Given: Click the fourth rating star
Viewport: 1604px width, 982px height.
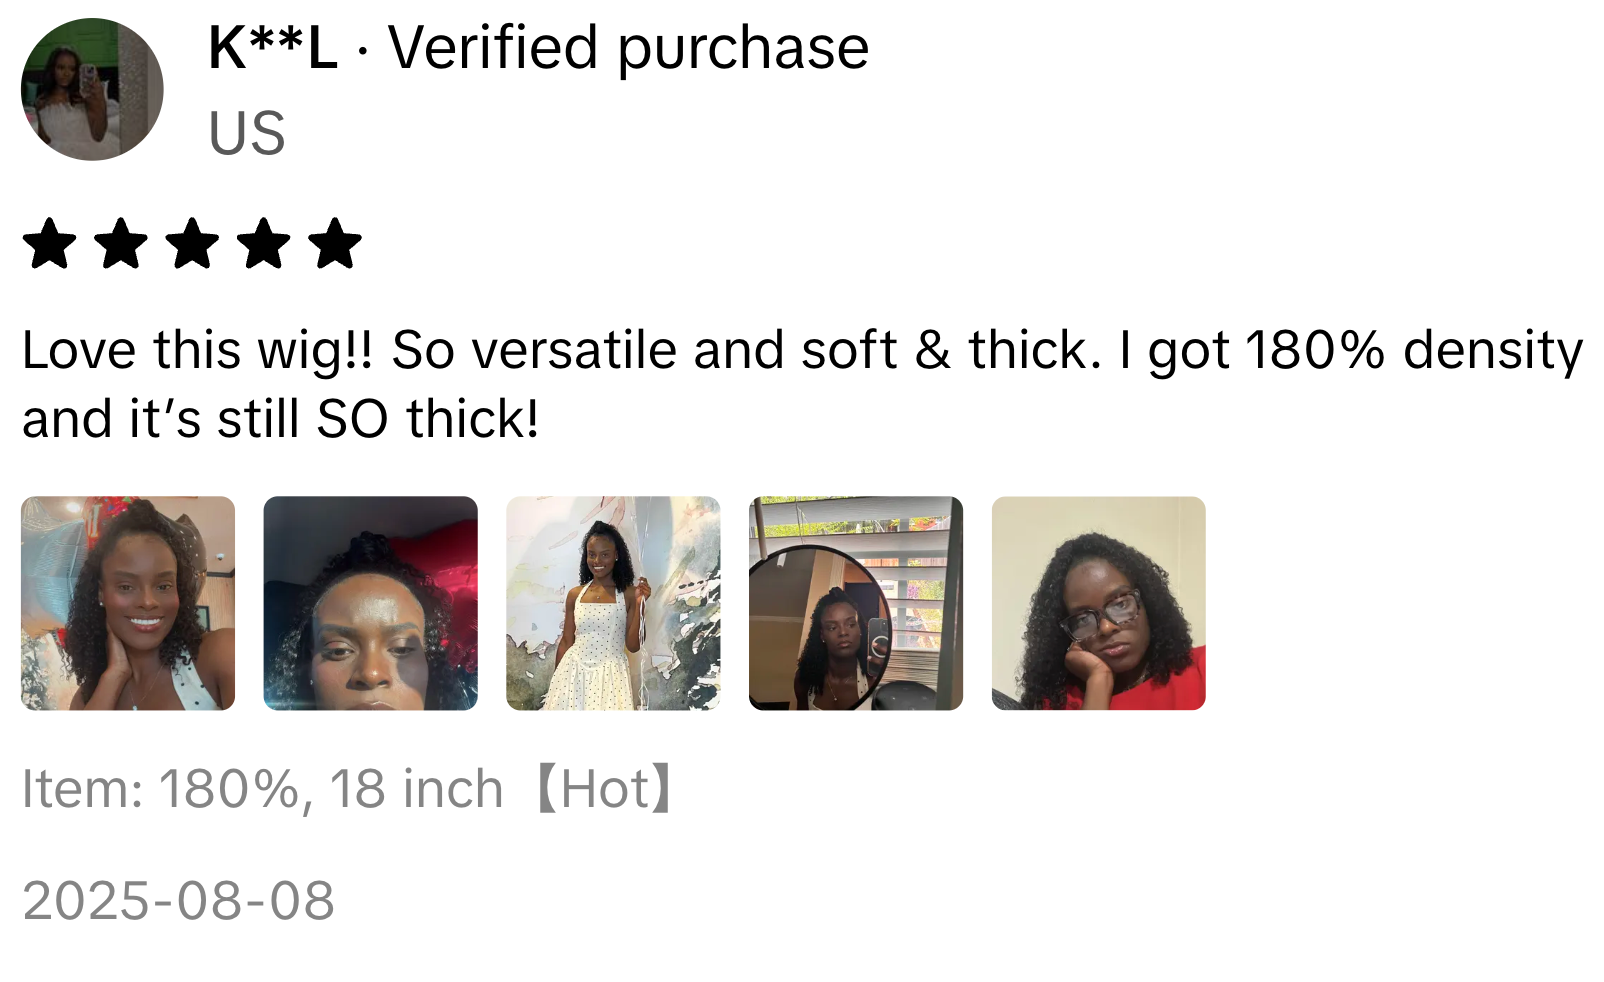Looking at the screenshot, I should 264,244.
